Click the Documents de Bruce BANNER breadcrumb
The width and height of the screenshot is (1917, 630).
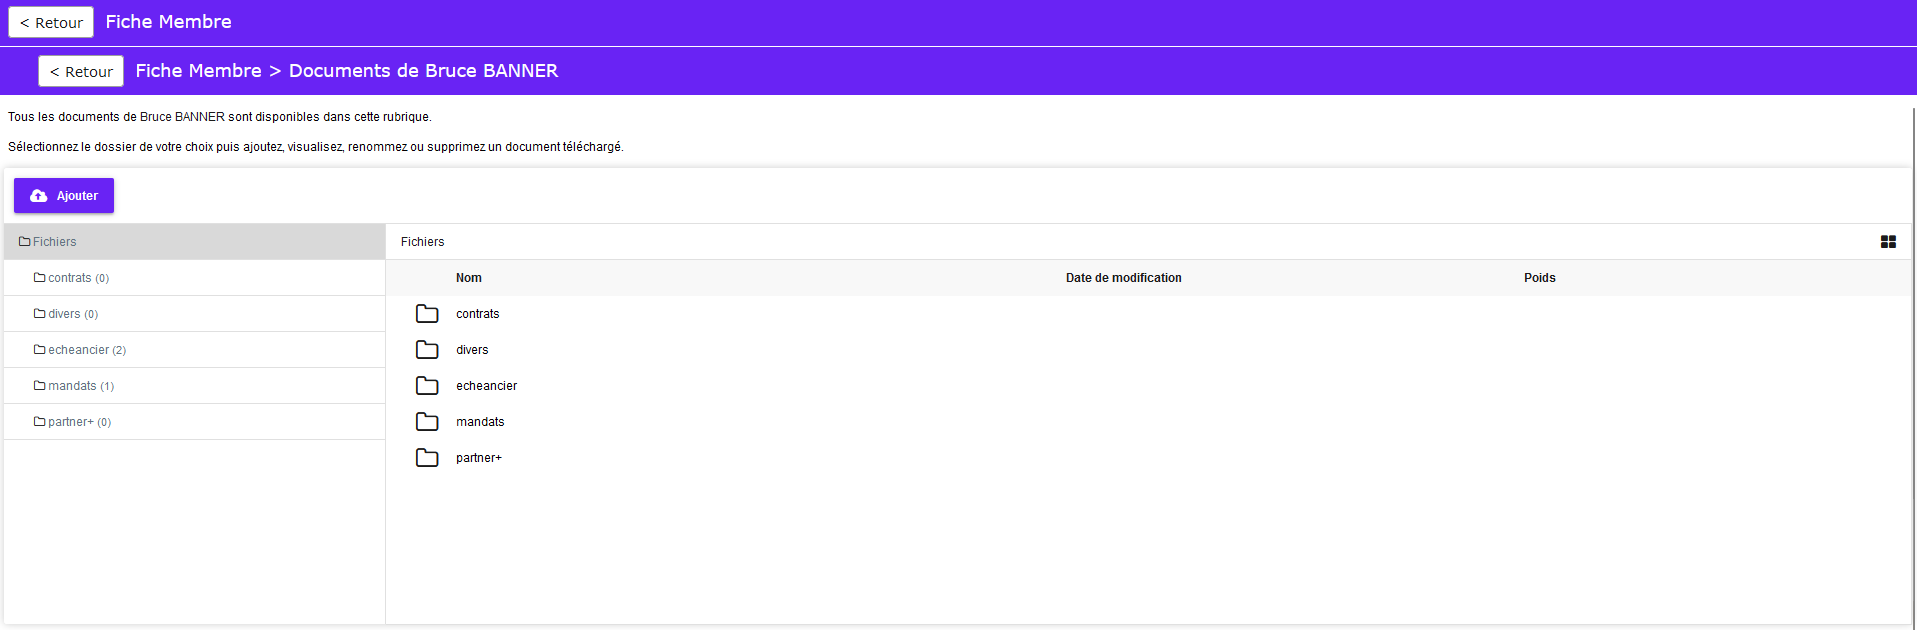423,71
